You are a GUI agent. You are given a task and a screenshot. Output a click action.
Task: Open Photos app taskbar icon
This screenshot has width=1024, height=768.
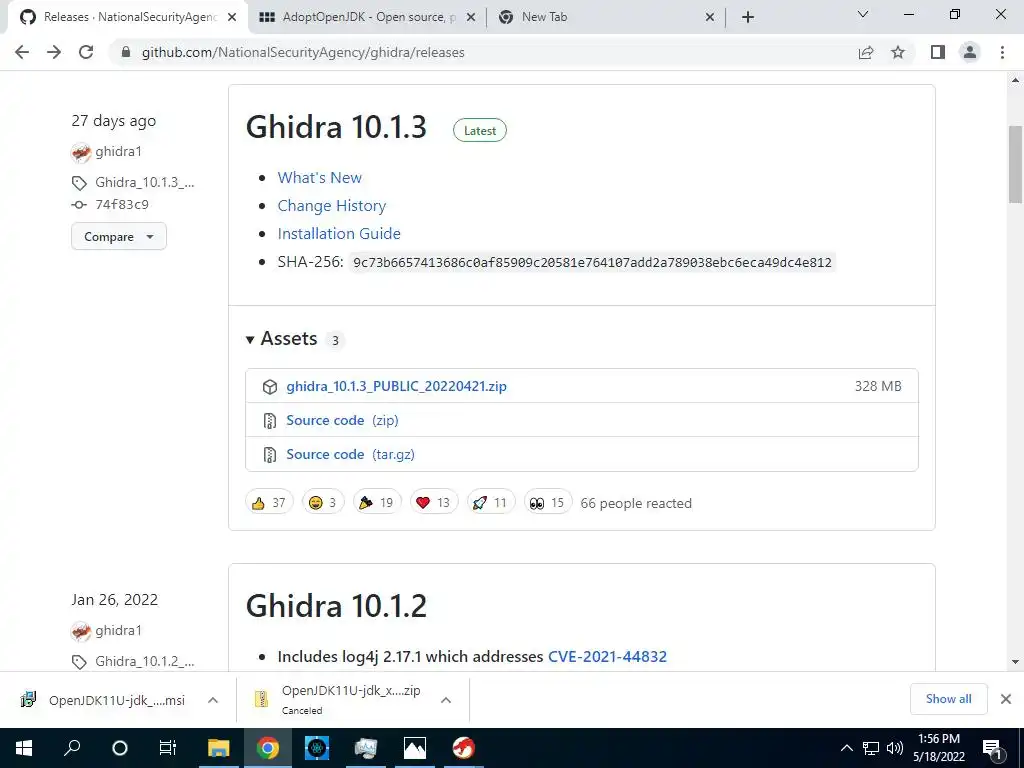(414, 748)
